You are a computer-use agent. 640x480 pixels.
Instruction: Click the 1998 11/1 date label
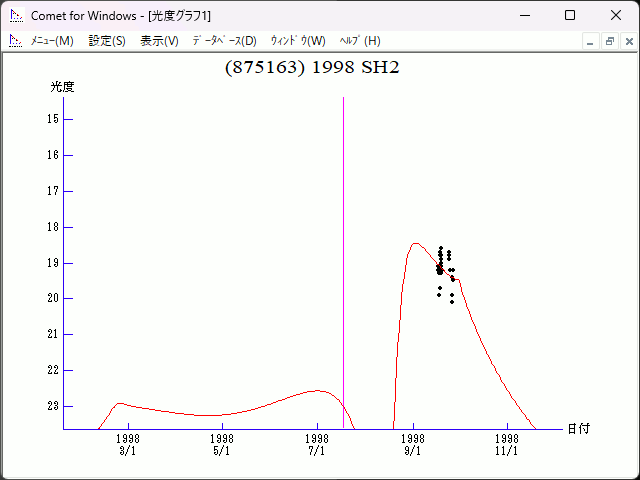point(507,444)
